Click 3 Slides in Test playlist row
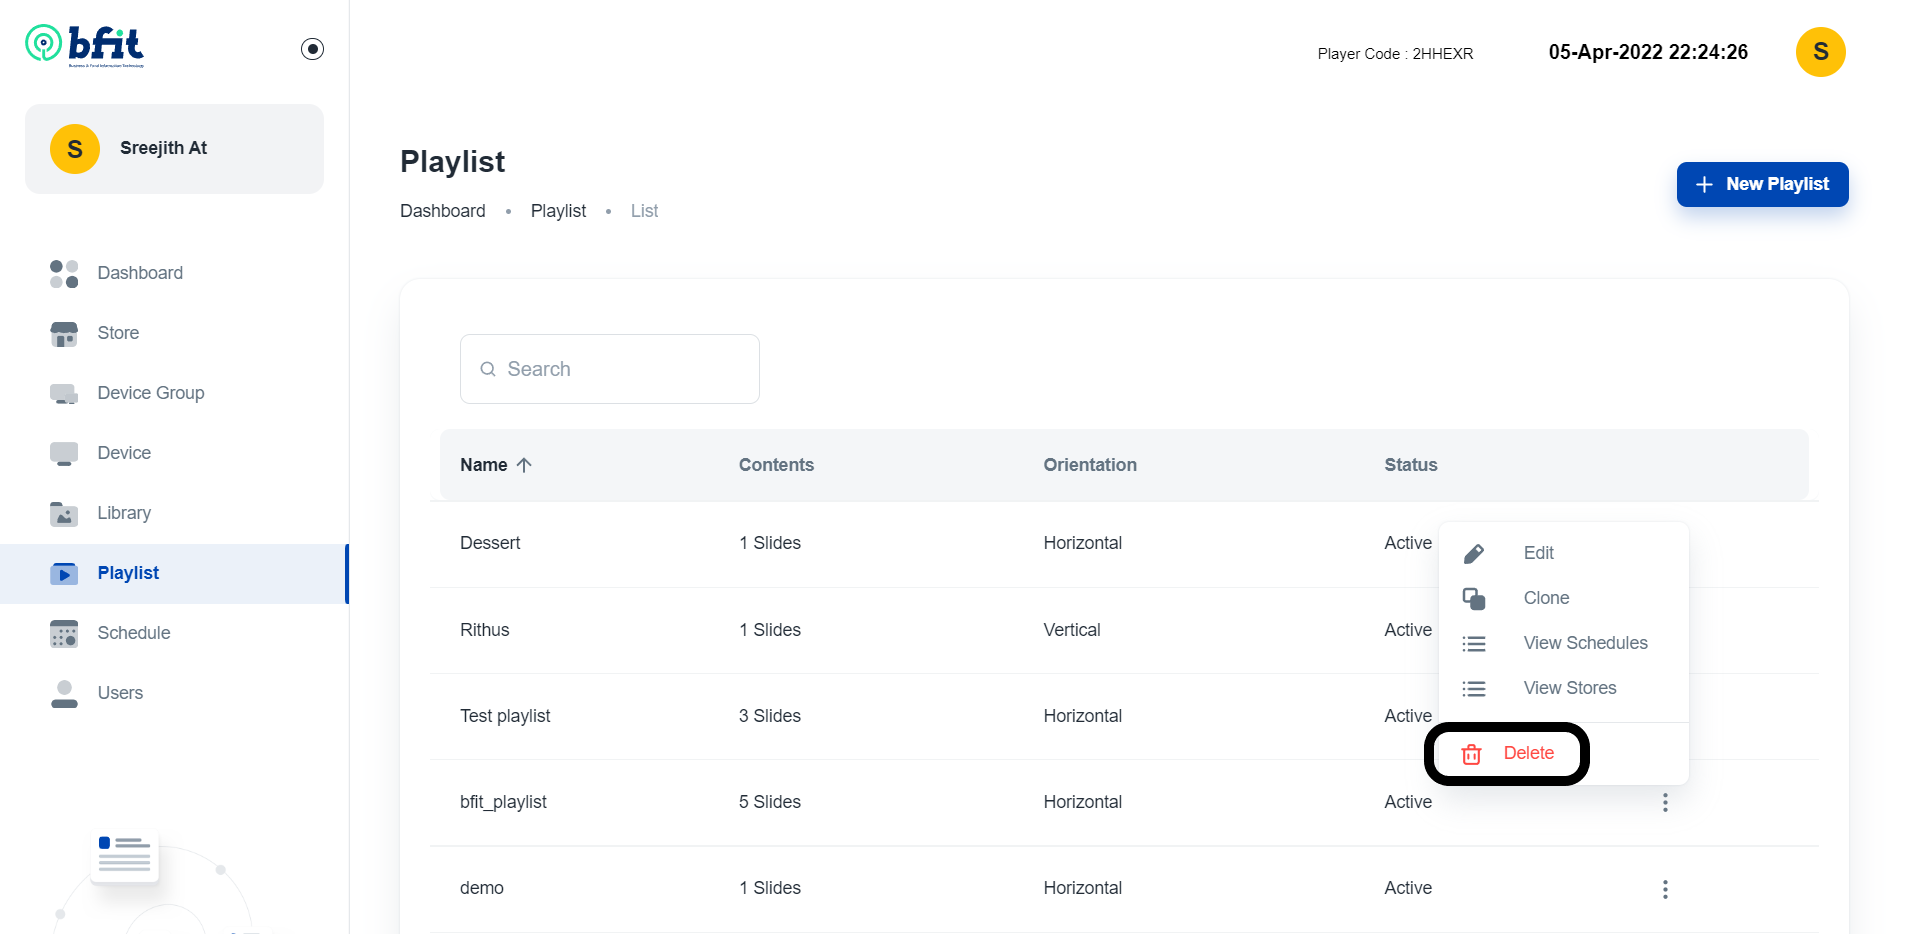 (770, 716)
